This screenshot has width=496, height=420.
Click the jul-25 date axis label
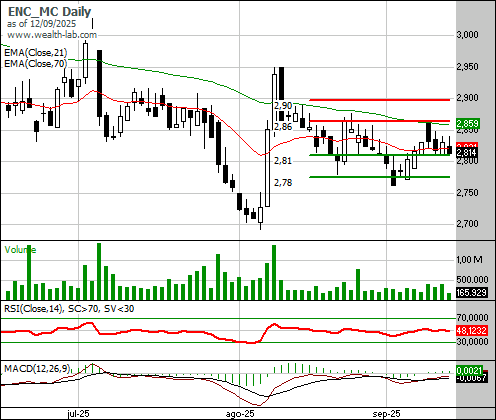tap(78, 414)
